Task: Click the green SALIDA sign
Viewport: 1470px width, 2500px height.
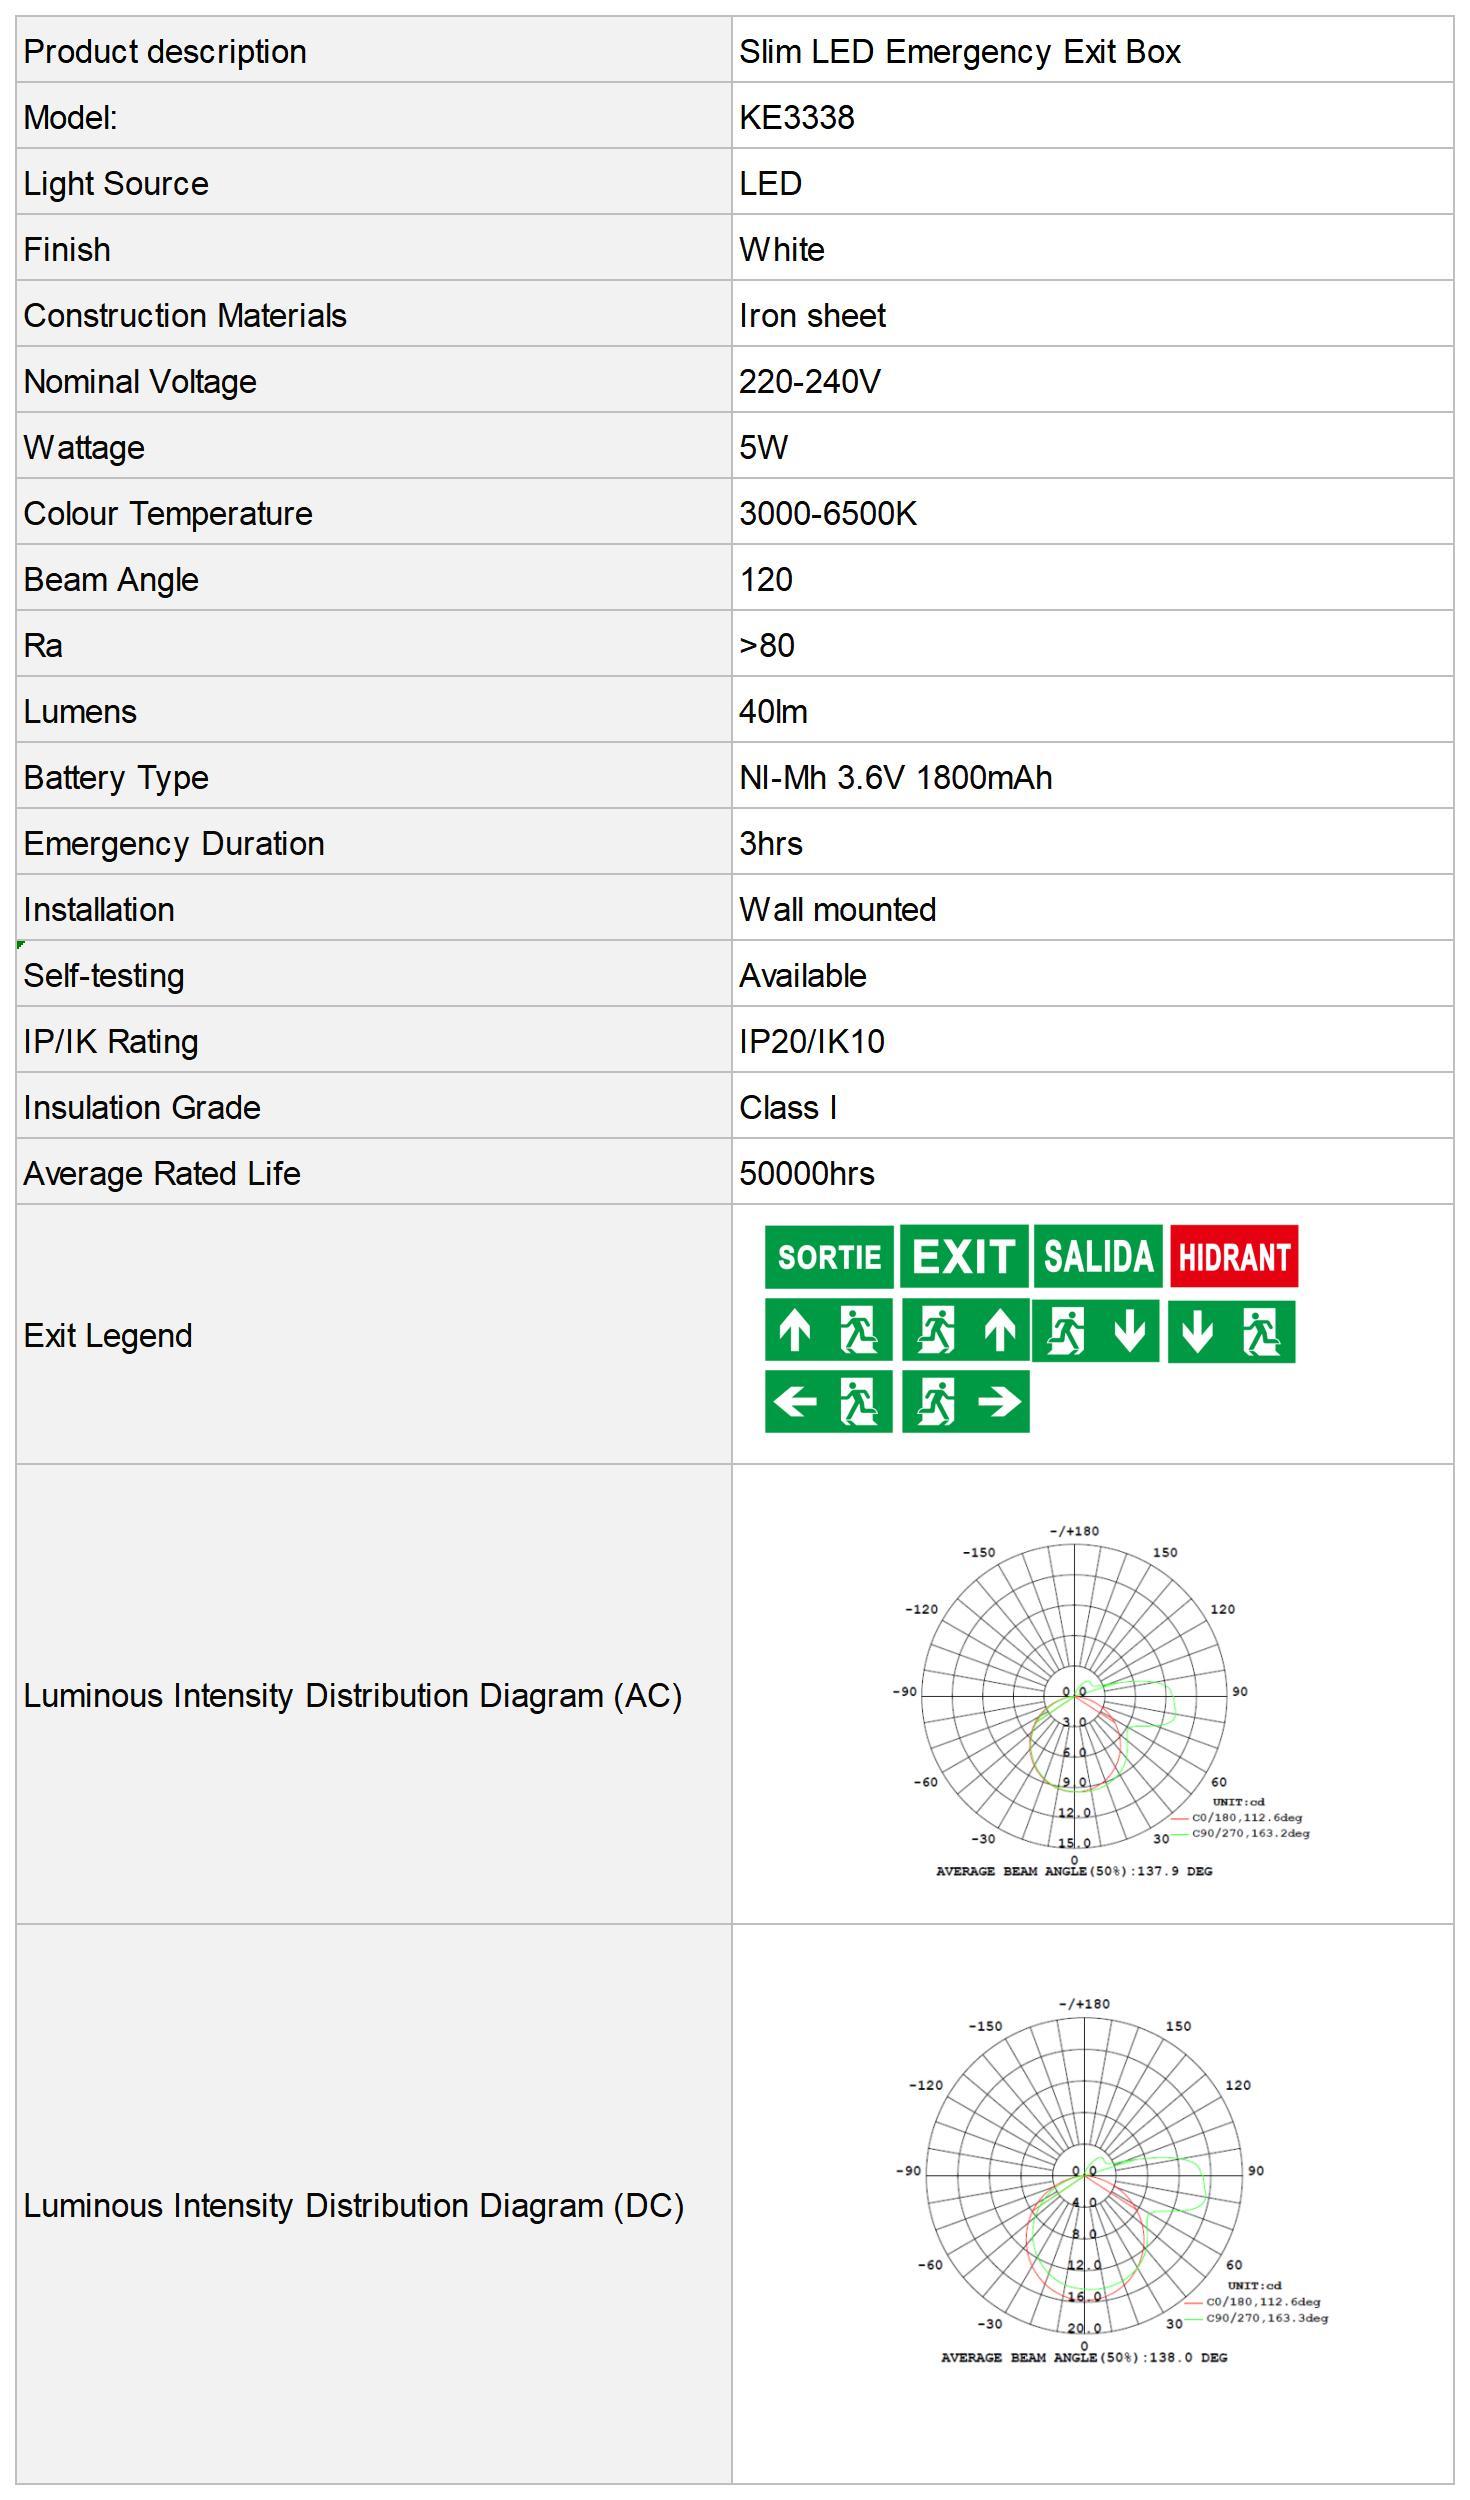Action: (x=1098, y=1256)
